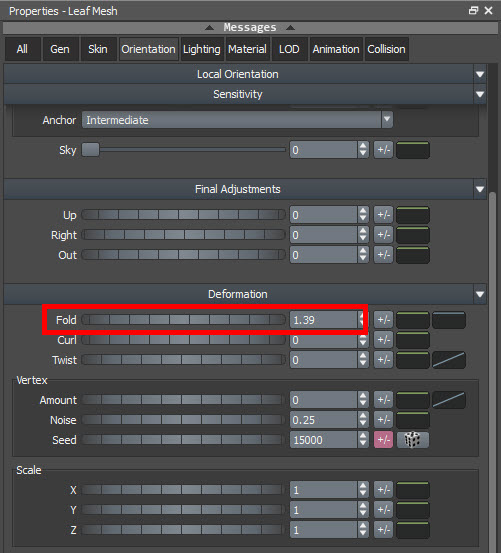
Task: Open the Animation tab
Action: coord(336,49)
